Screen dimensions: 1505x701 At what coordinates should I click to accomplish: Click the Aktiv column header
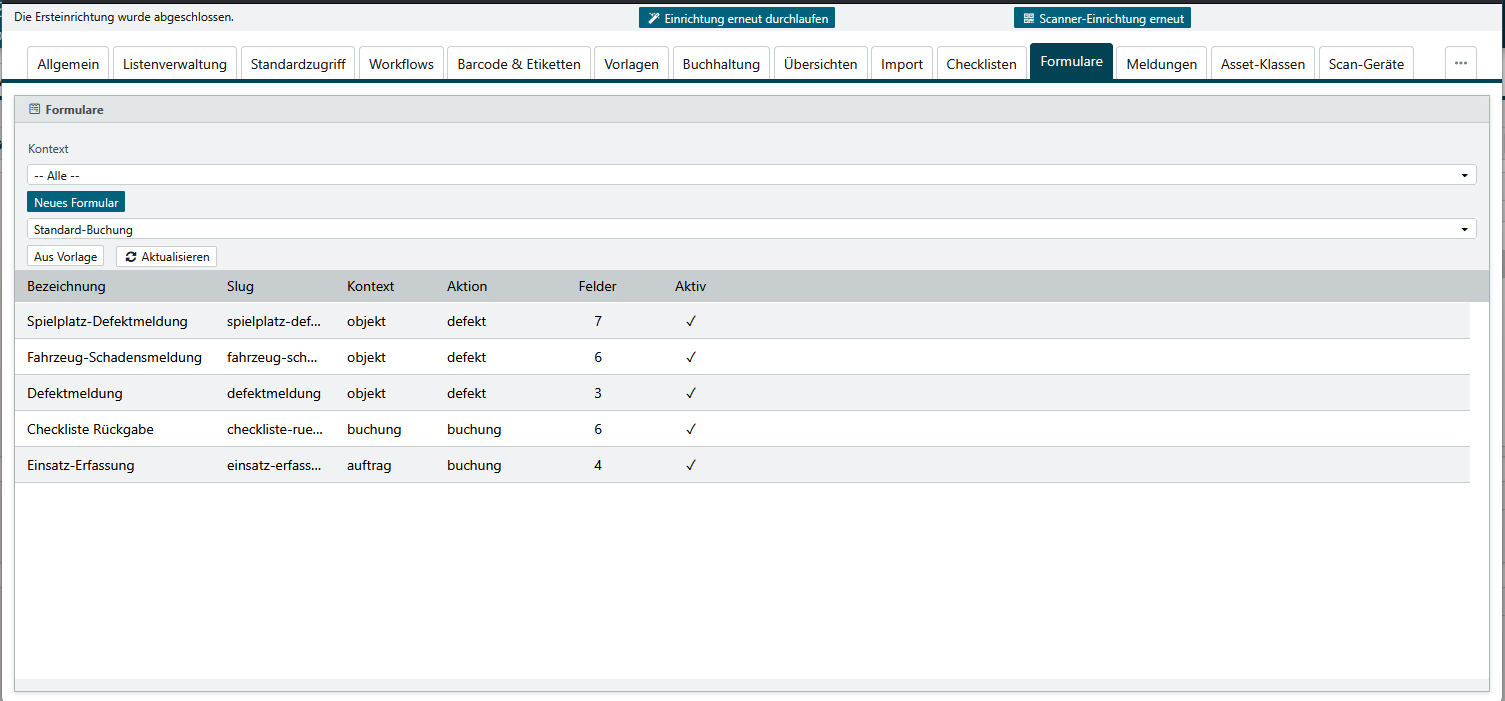tap(690, 286)
